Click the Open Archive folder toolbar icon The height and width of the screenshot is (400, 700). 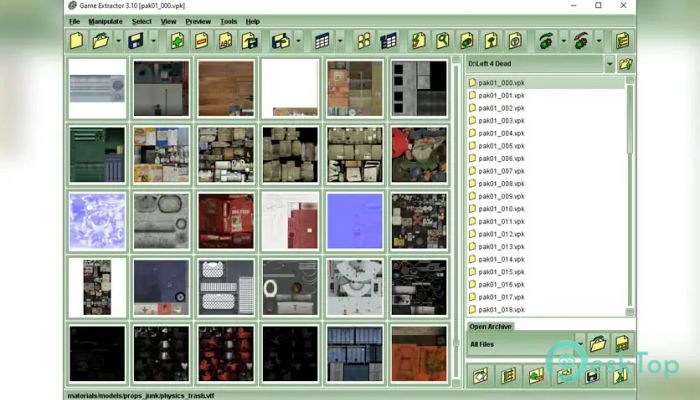pyautogui.click(x=101, y=41)
